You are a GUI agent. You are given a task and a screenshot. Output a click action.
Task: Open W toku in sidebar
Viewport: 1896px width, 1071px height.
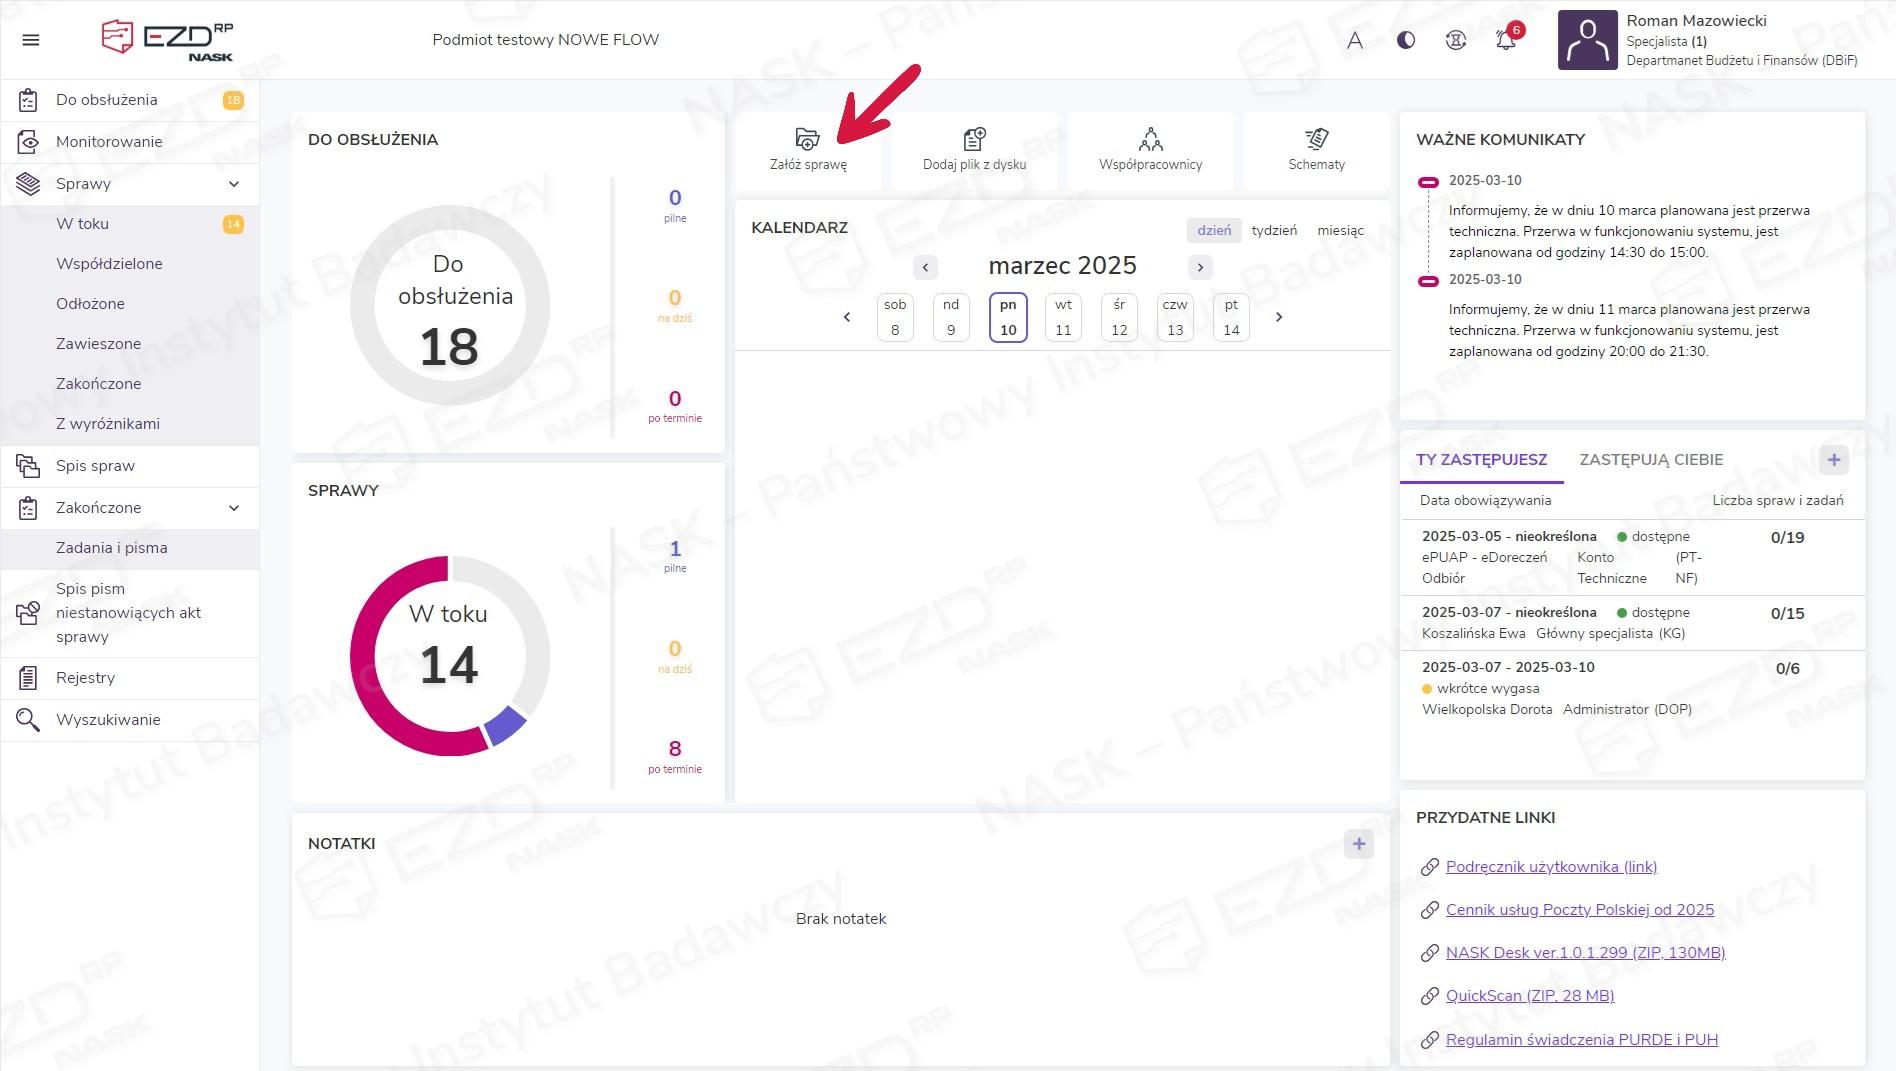83,224
